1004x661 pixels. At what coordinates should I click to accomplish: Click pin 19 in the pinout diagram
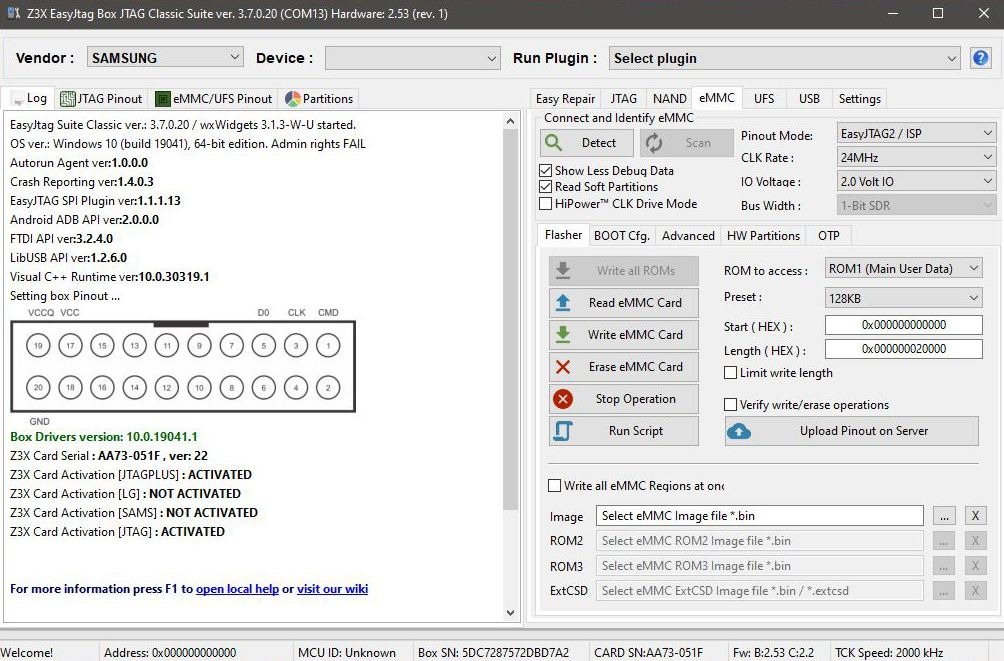(38, 346)
